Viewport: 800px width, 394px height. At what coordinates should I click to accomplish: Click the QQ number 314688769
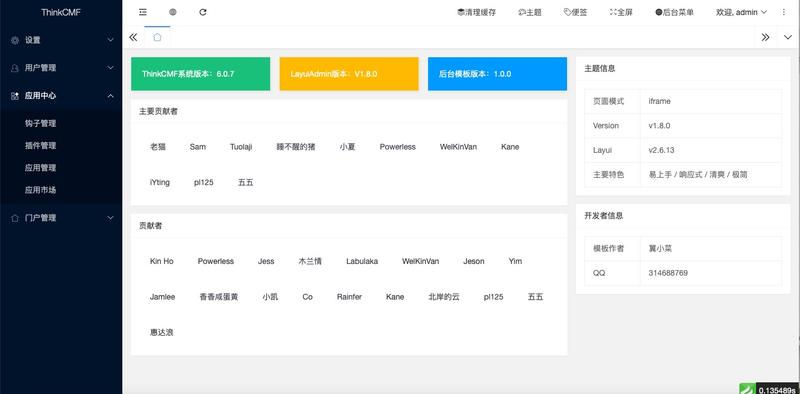click(x=668, y=273)
